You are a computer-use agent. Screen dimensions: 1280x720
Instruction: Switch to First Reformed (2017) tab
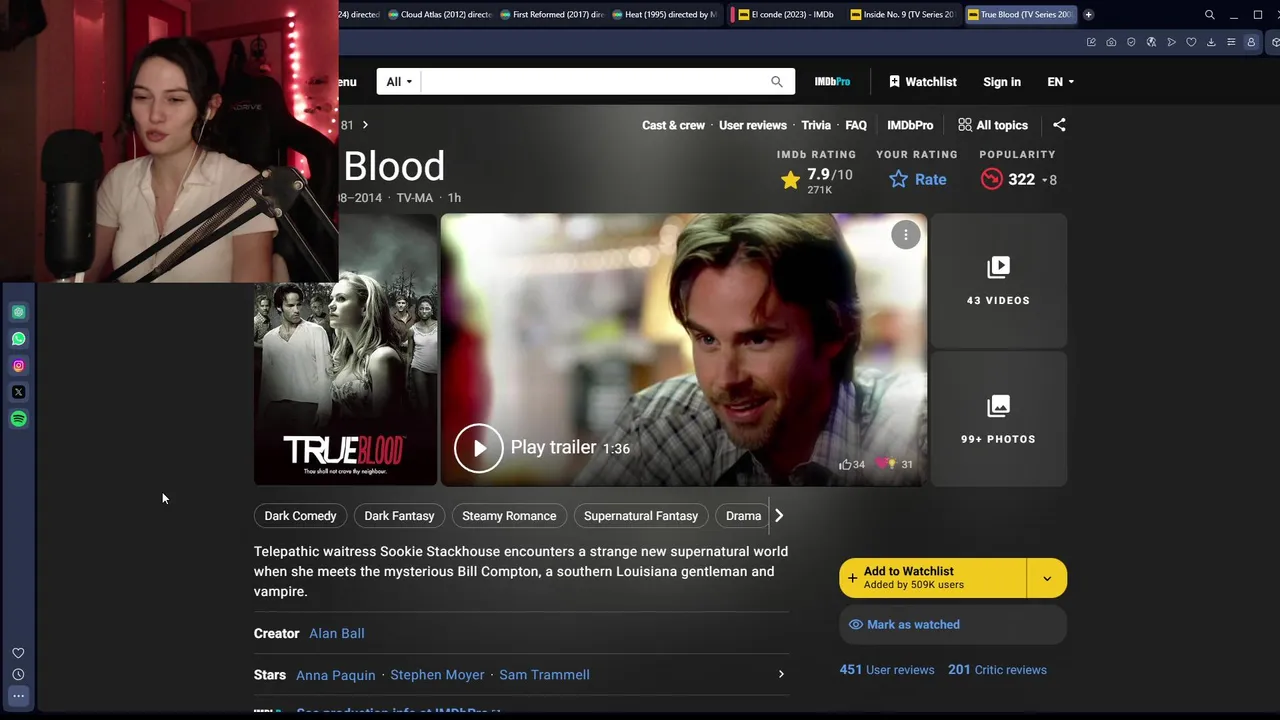click(x=552, y=15)
